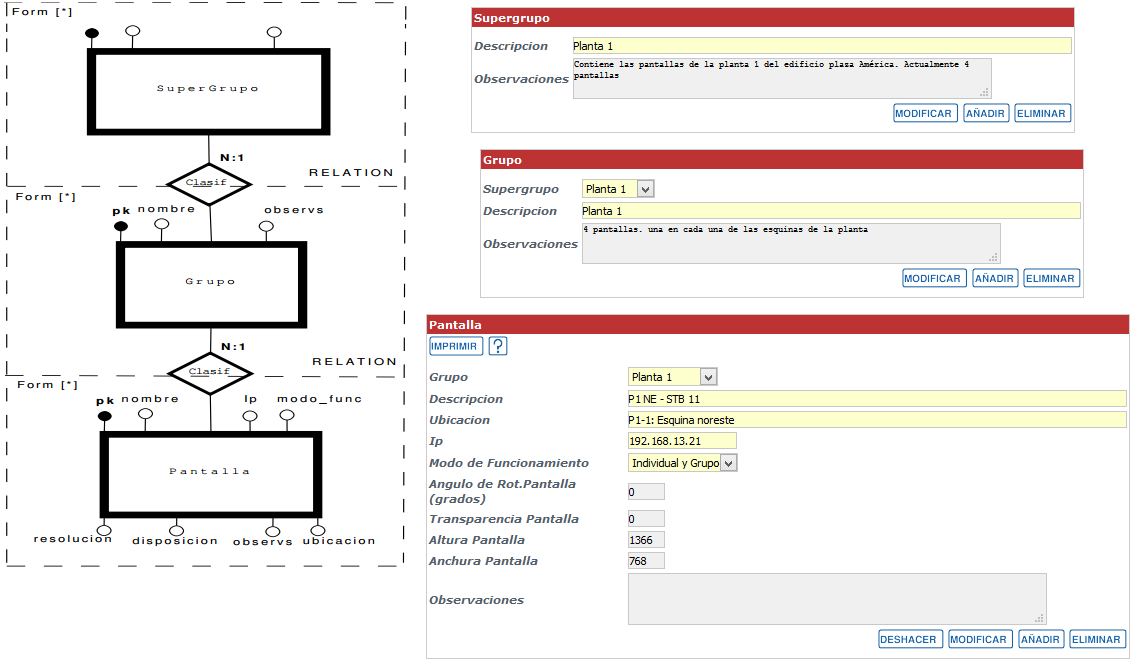Click Ip attribute circle on Pantalla entity
The image size is (1132, 666).
coord(250,416)
